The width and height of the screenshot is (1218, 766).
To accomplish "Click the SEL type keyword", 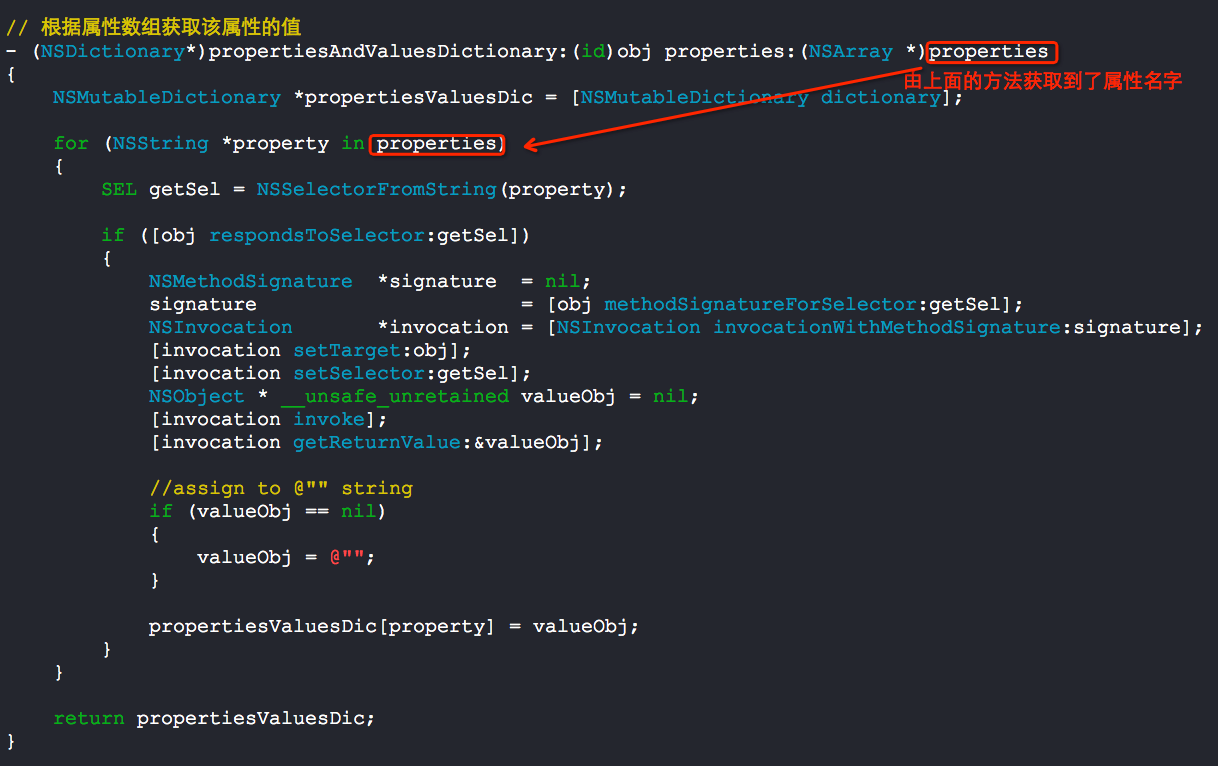I will point(119,189).
